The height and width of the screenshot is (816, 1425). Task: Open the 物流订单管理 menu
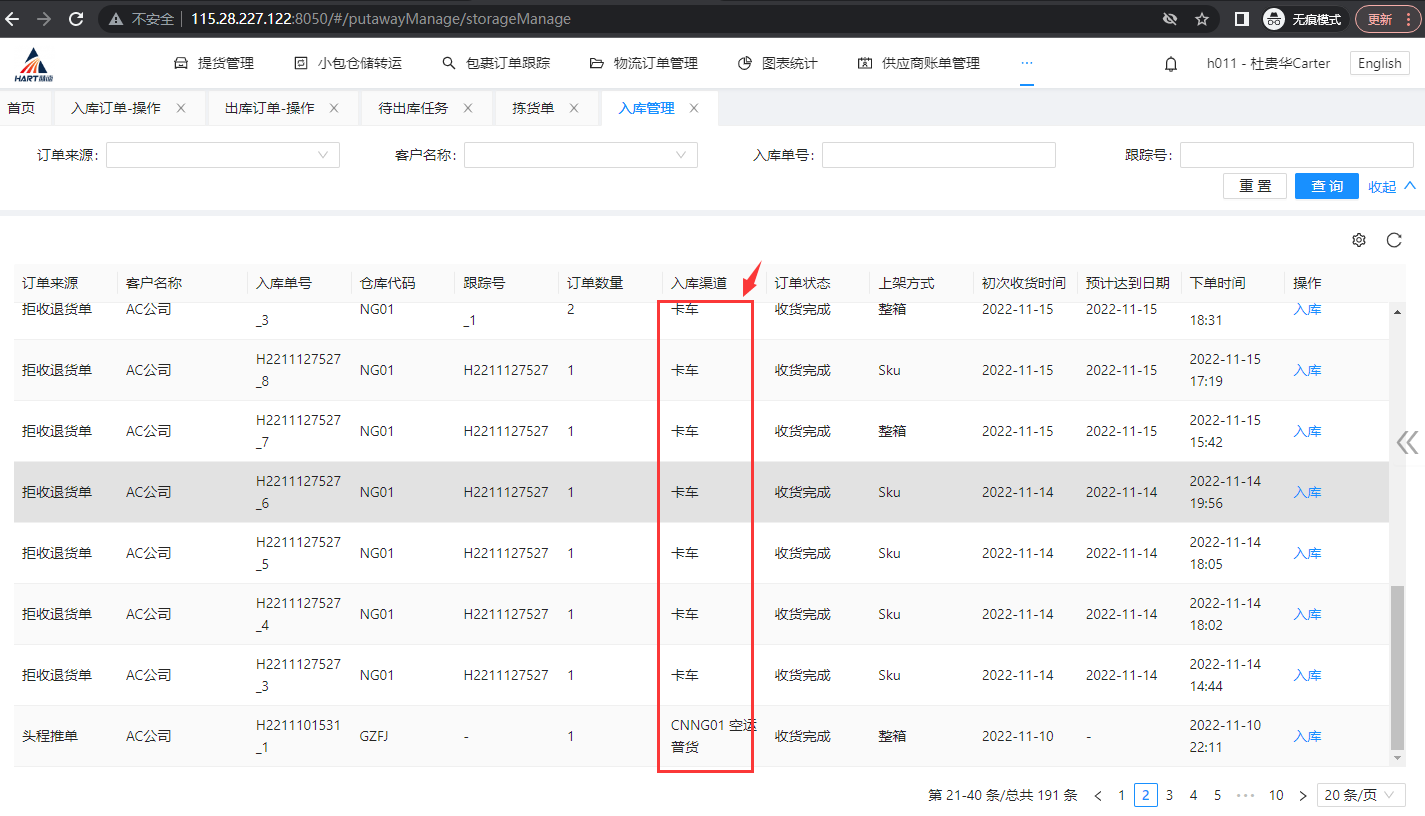pos(644,64)
